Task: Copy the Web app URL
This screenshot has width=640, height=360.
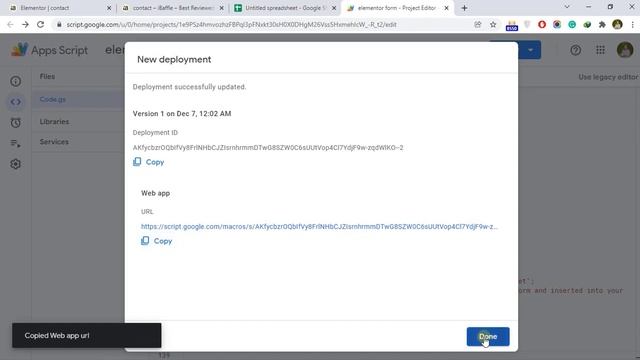Action: pos(157,241)
